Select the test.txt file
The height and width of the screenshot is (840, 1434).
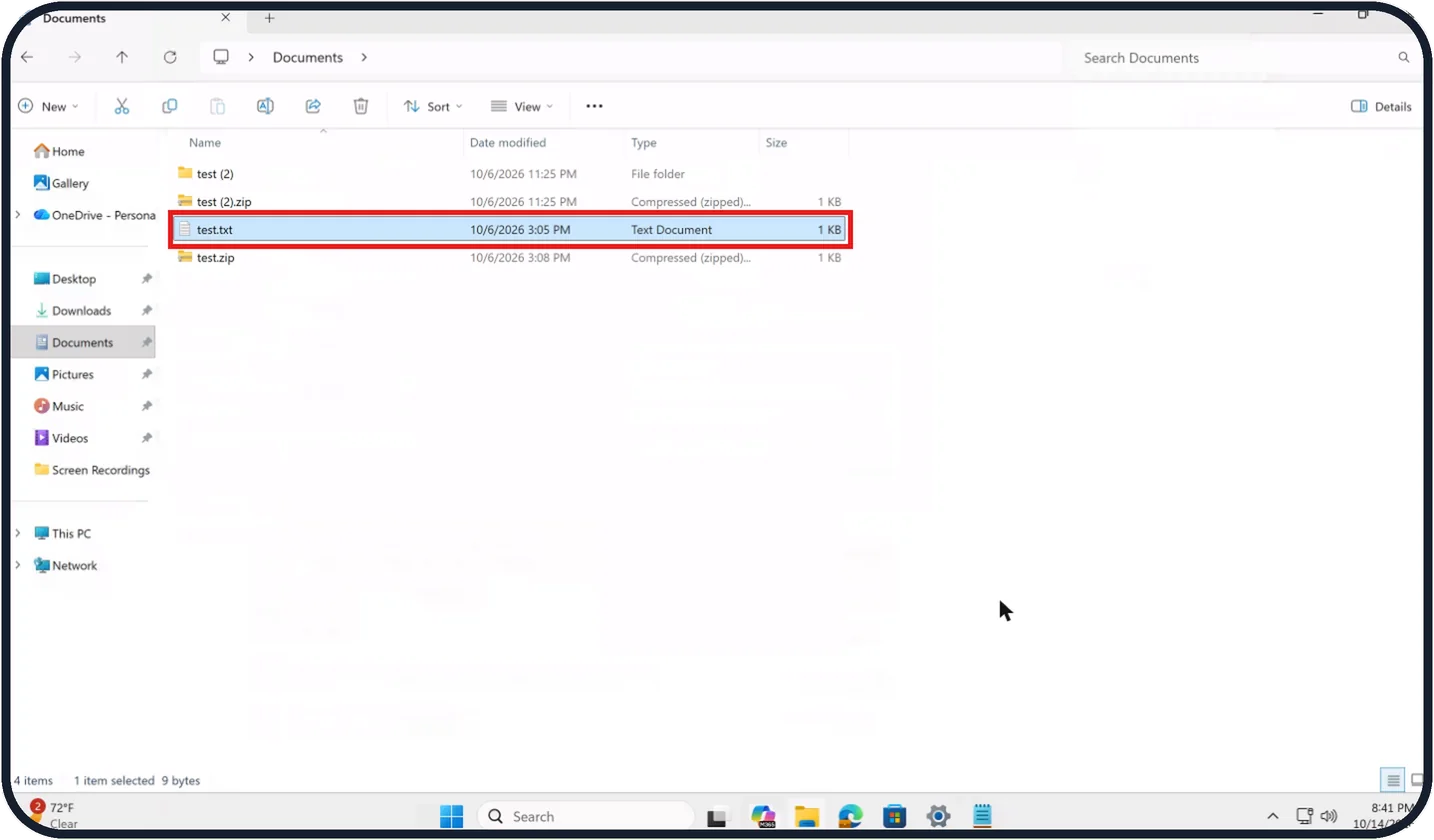(510, 230)
